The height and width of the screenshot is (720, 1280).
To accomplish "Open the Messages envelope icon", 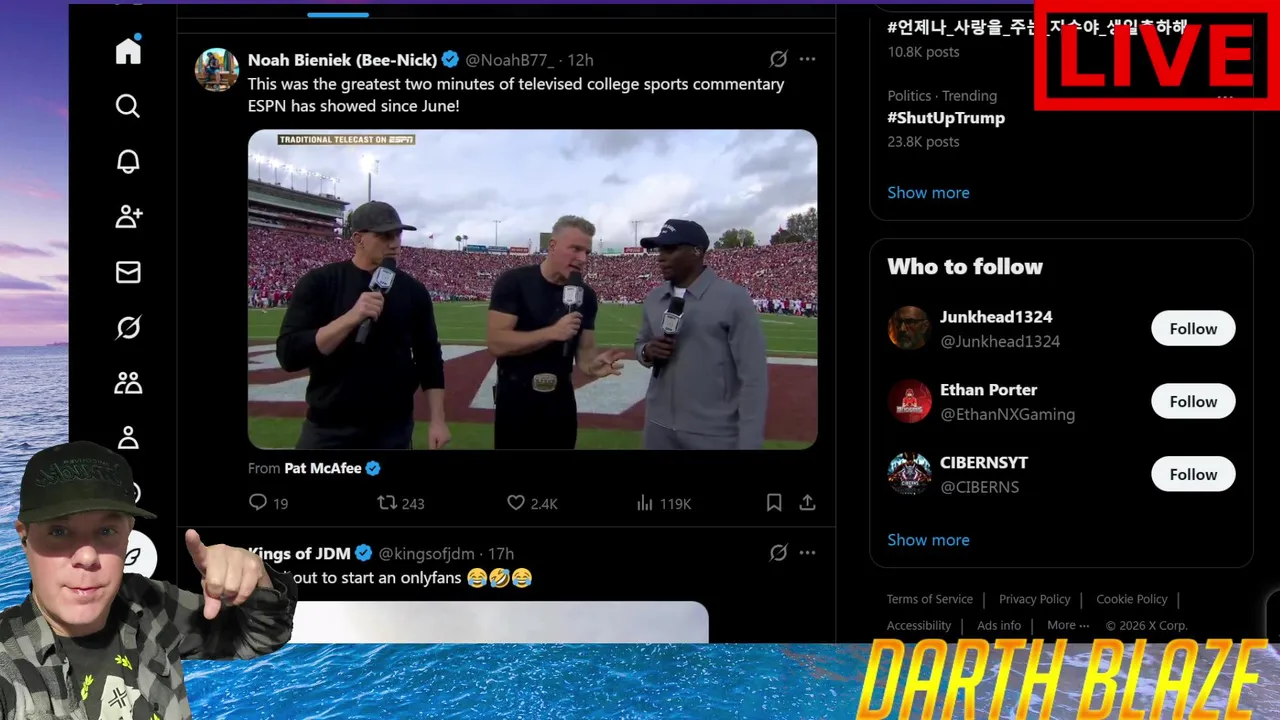I will pos(128,272).
